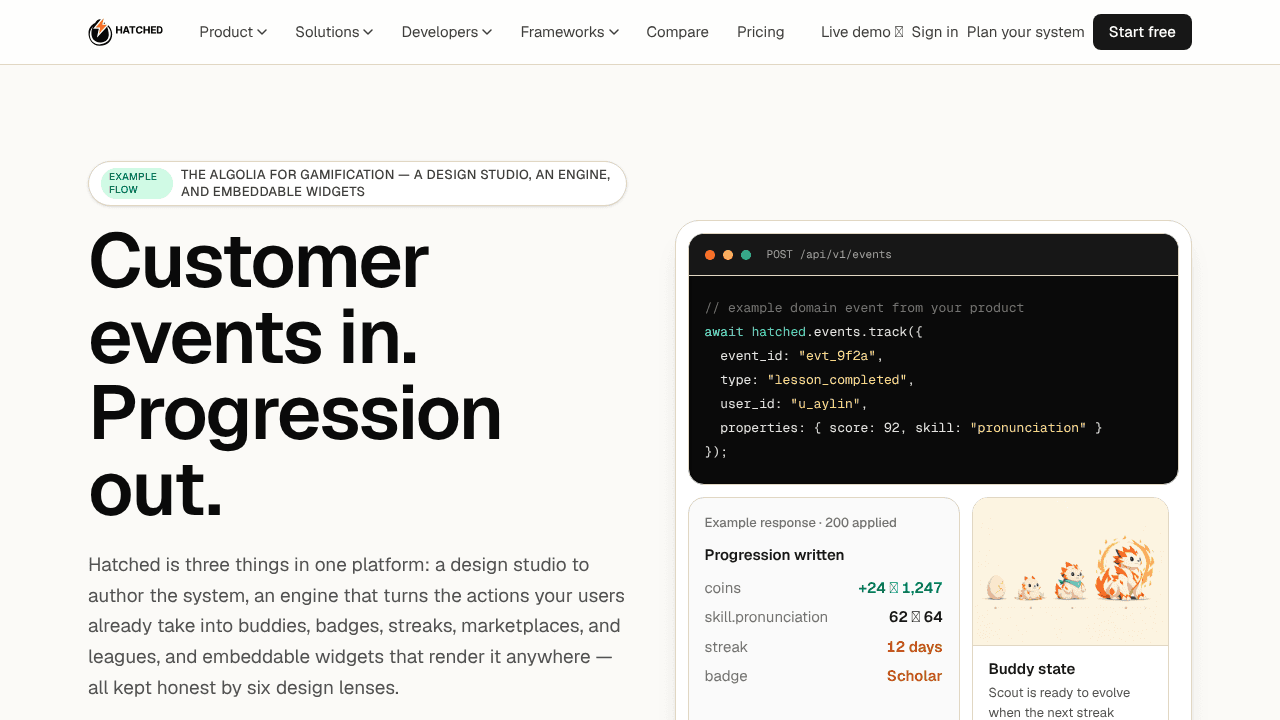Click the green window dot in code panel

pyautogui.click(x=746, y=255)
